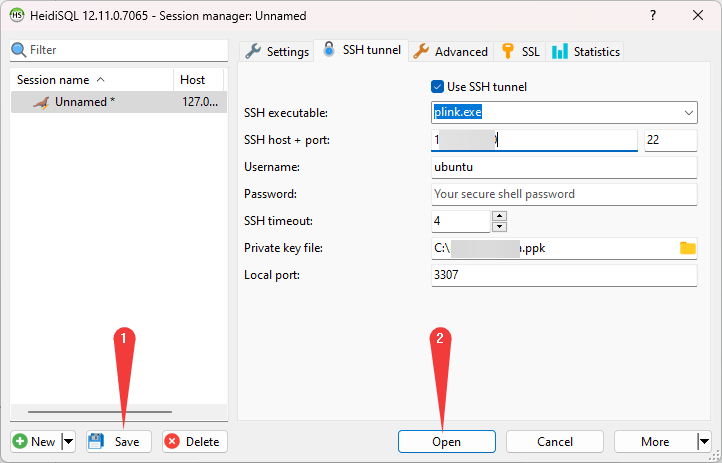
Task: Click the HeidiSQL logo in title bar
Action: [17, 16]
